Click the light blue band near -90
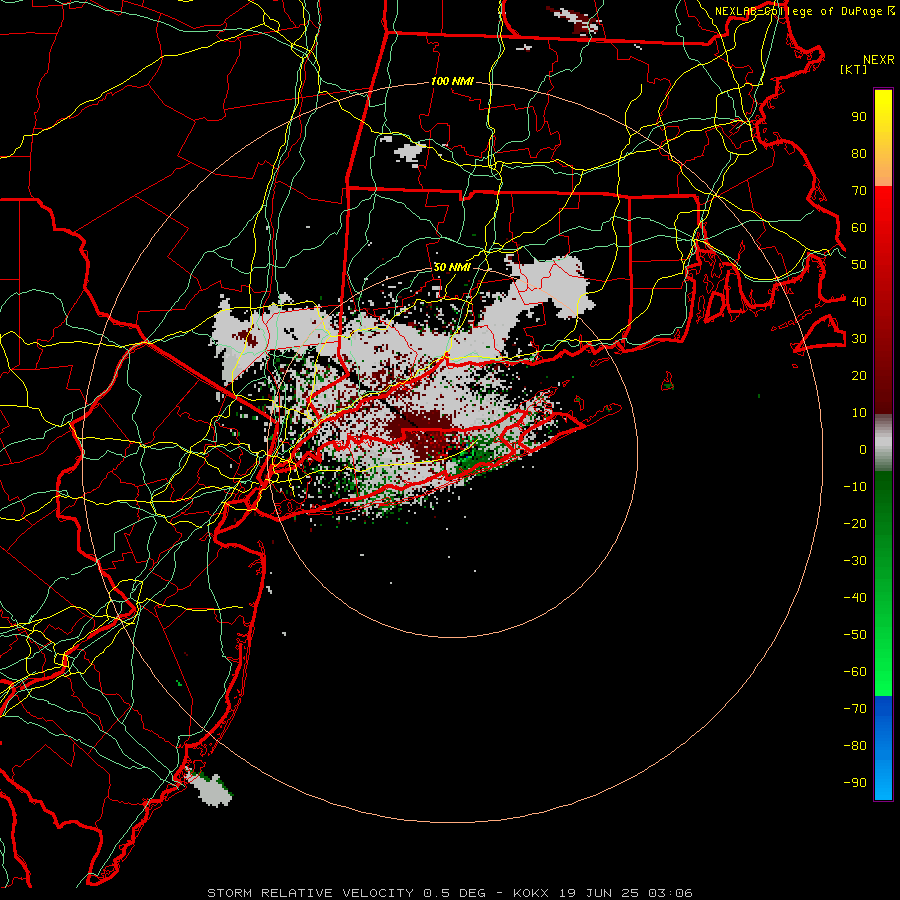The image size is (900, 900). pyautogui.click(x=883, y=781)
